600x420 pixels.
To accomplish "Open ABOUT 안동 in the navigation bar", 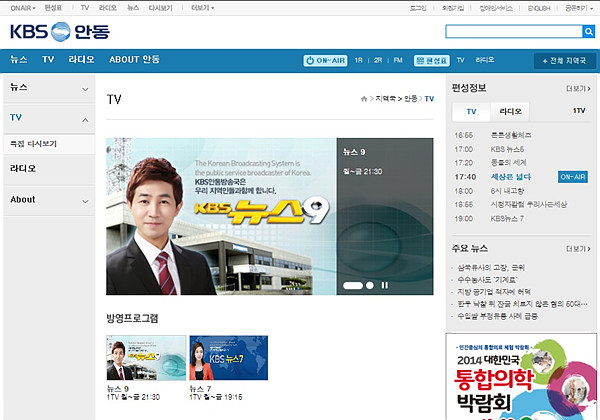I will tap(134, 60).
